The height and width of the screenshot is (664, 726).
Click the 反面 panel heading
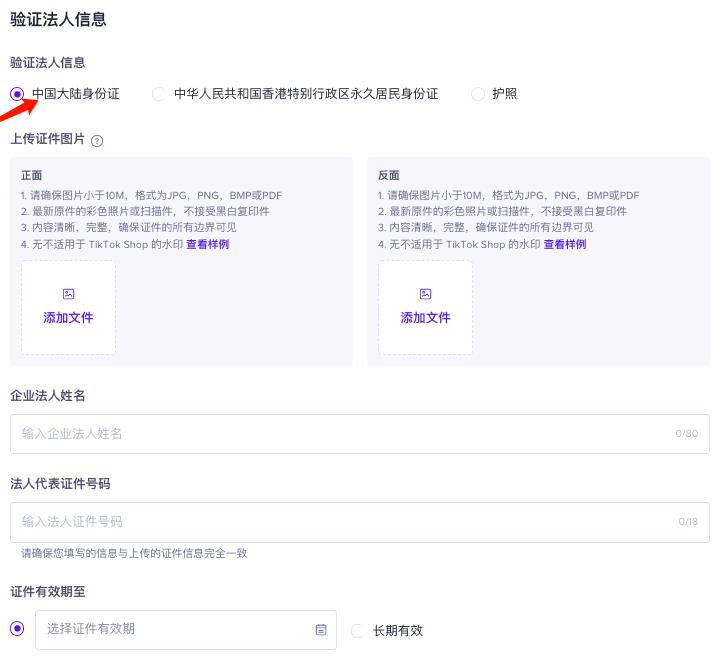[389, 175]
